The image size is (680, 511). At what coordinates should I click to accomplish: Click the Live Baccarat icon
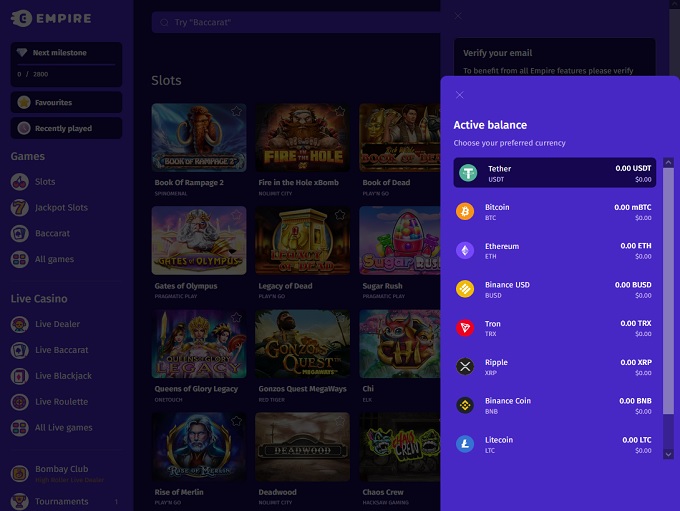pyautogui.click(x=20, y=350)
